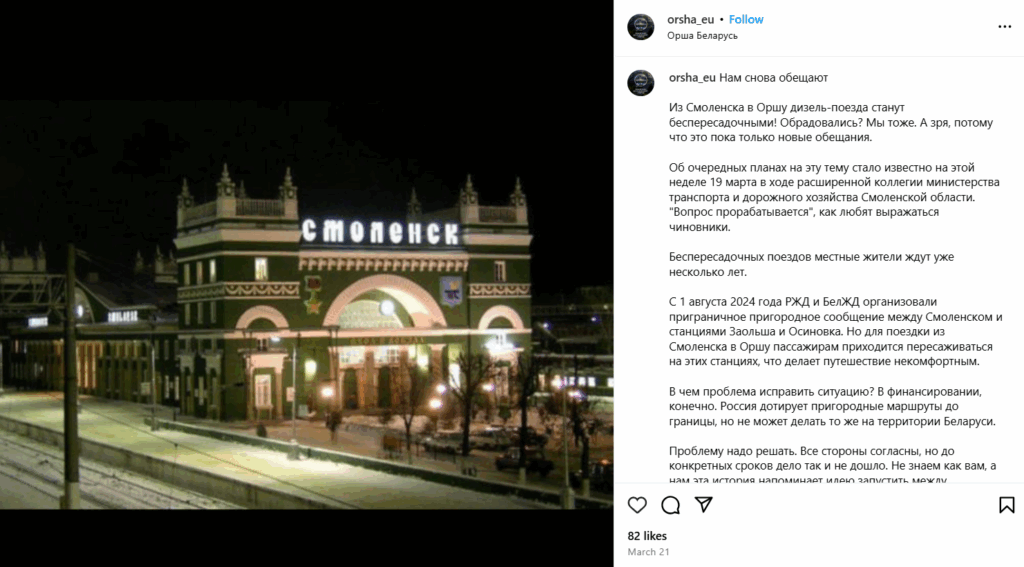Open the March 21 post date
Screen dimensions: 1024x567
point(648,552)
